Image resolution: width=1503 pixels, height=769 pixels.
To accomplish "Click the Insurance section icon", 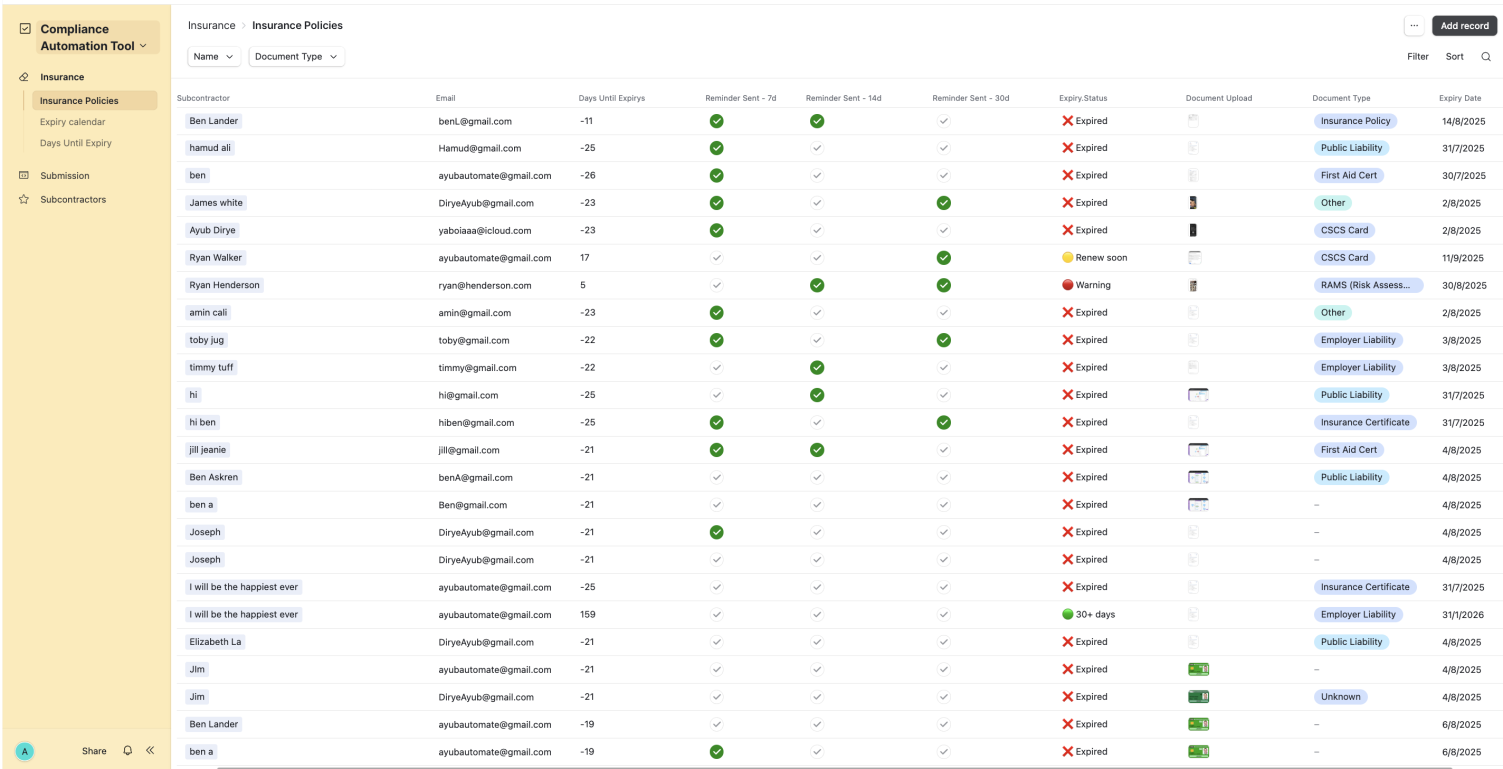I will coord(24,77).
